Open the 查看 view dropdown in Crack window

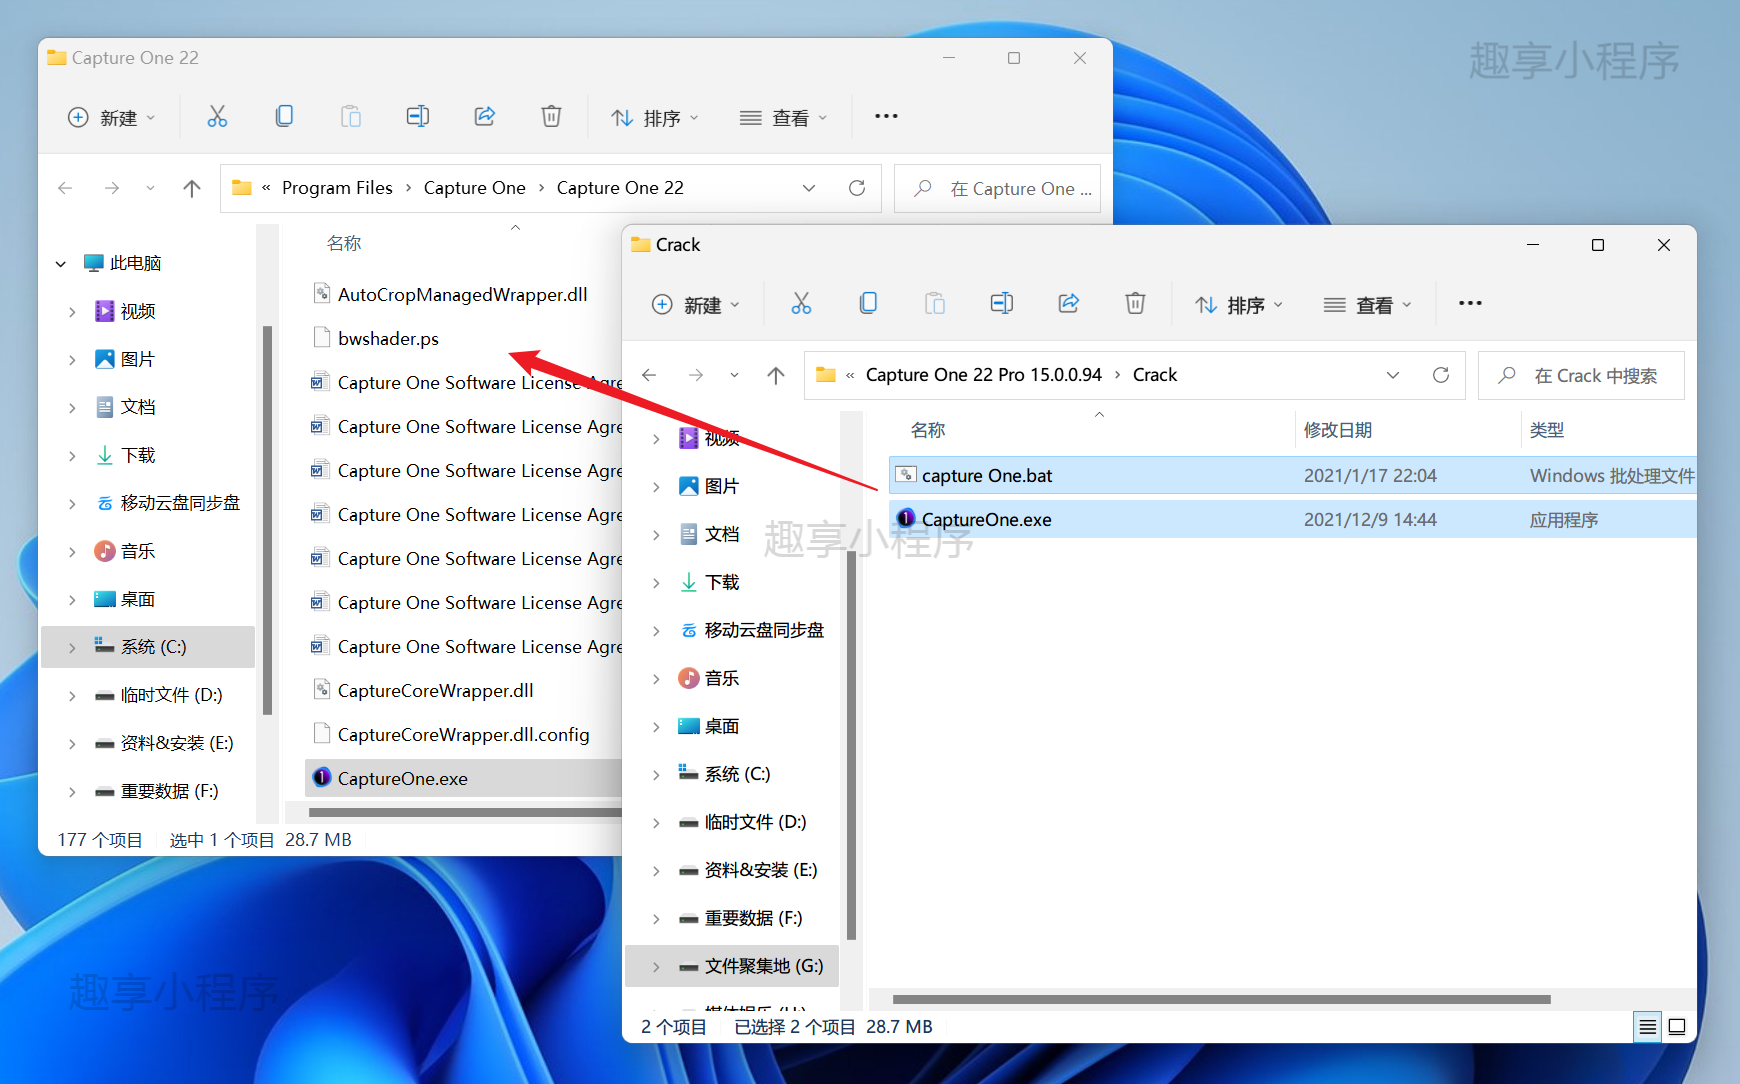[1368, 305]
